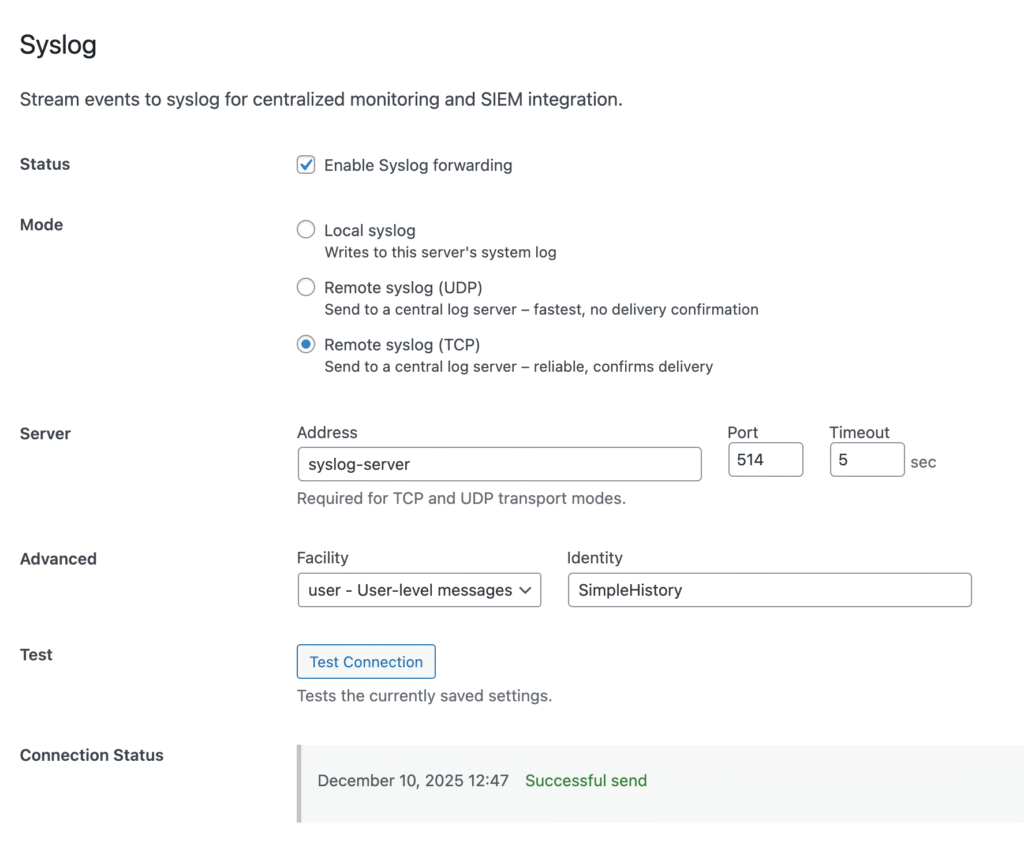The image size is (1024, 852).
Task: Focus the server Address input field
Action: [x=499, y=464]
